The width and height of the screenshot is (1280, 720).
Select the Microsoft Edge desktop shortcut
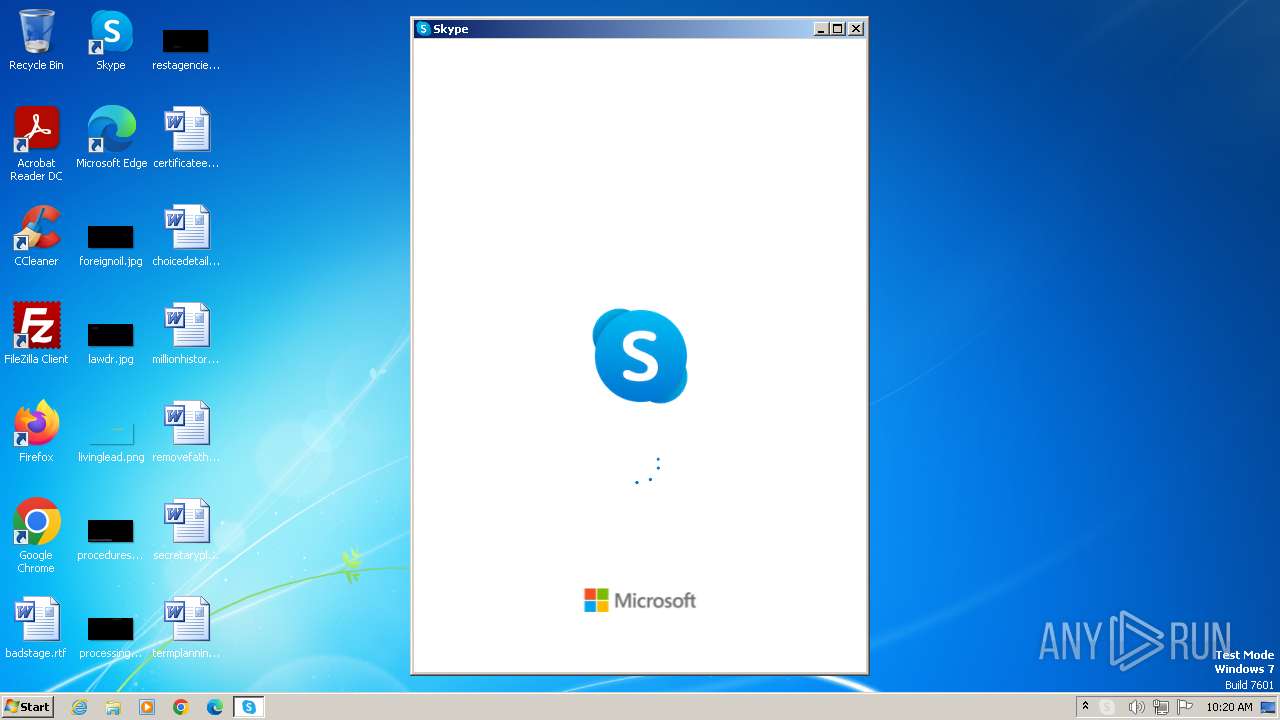click(111, 137)
